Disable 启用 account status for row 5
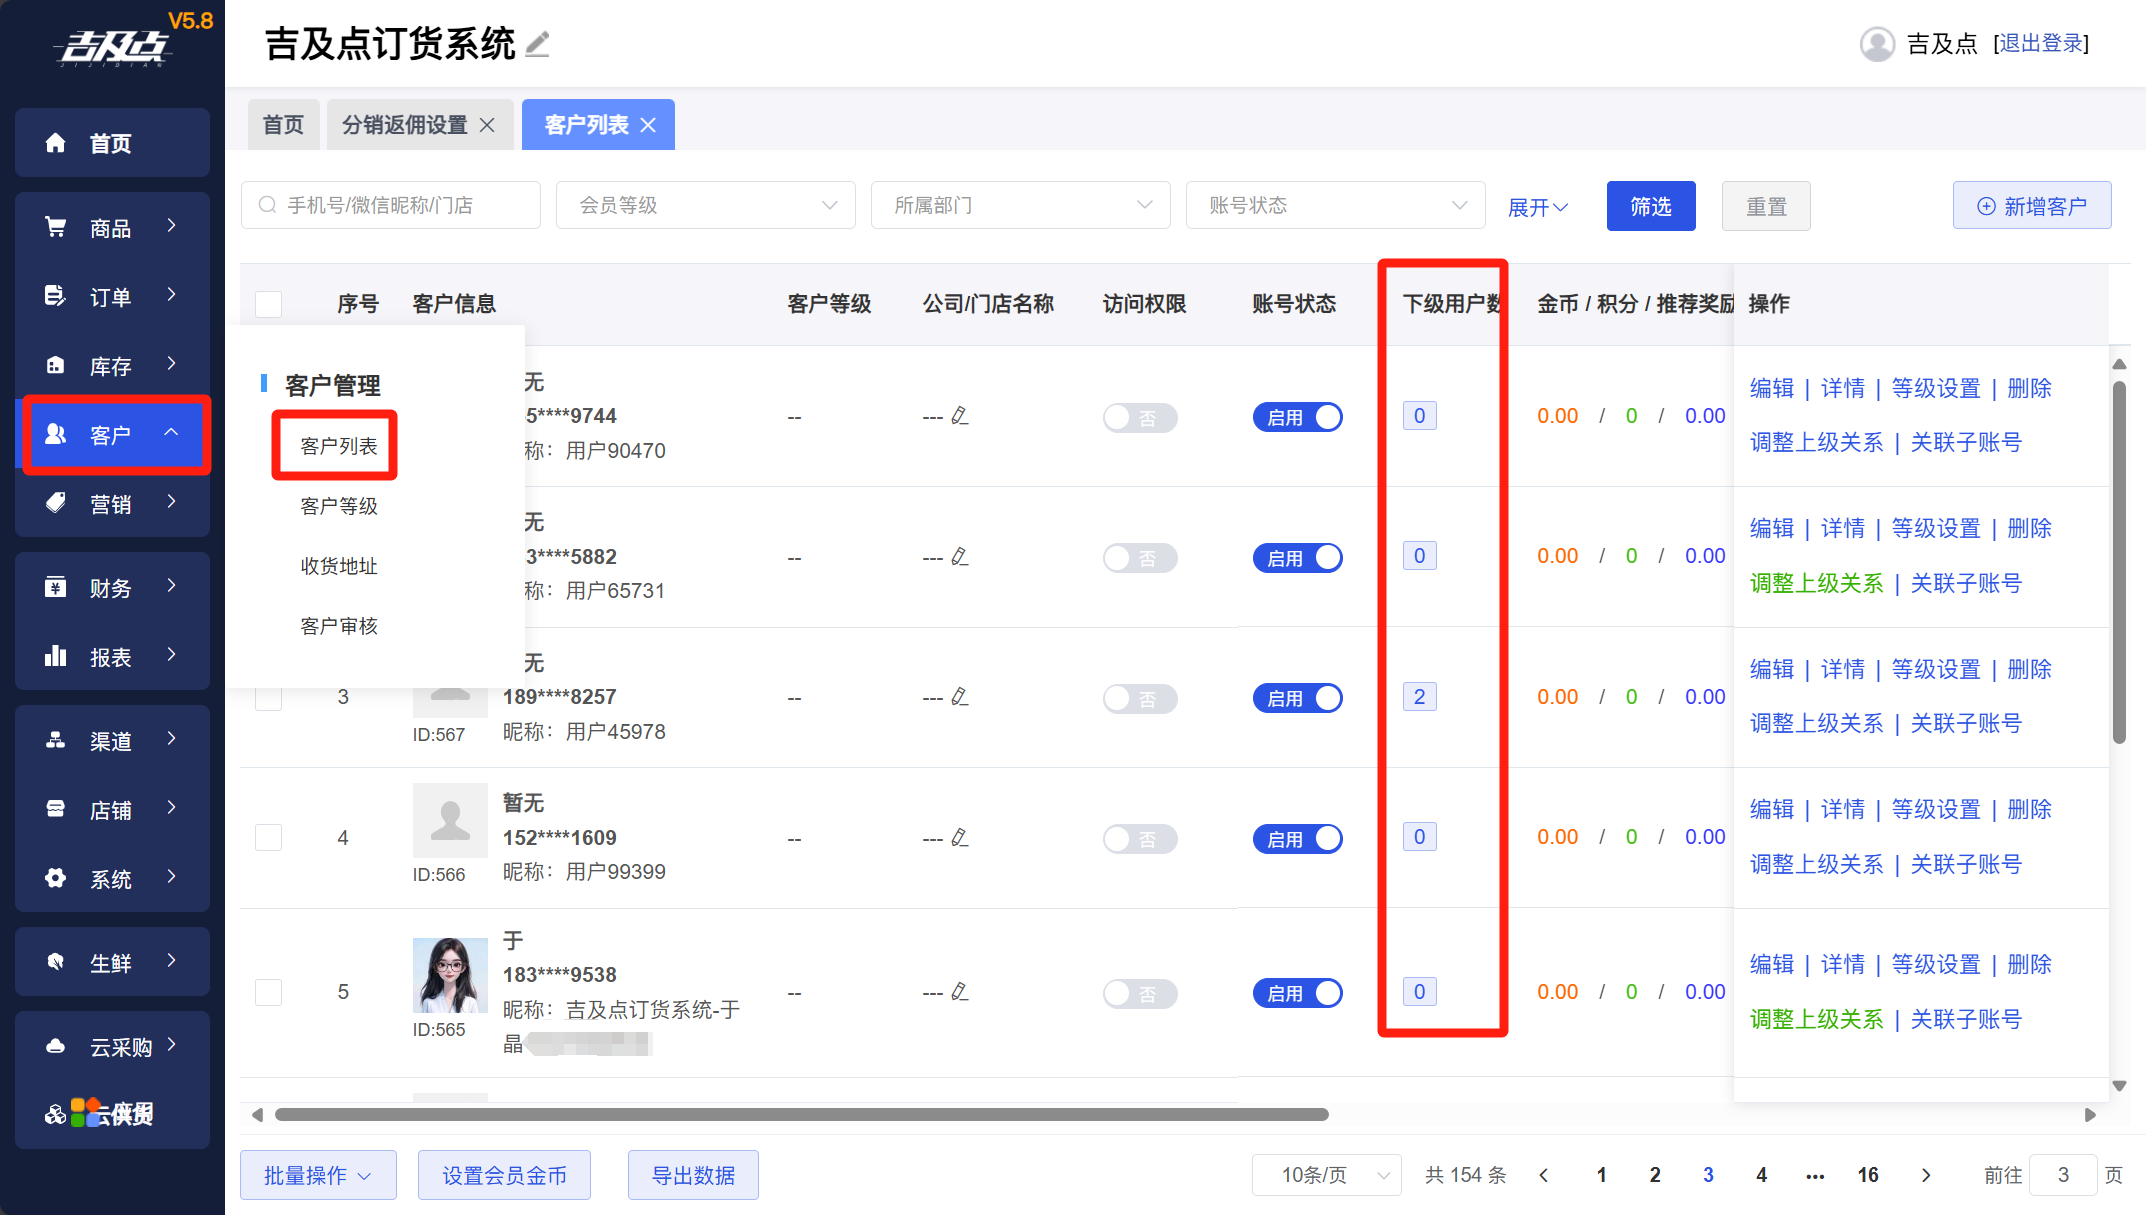2146x1215 pixels. coord(1296,993)
